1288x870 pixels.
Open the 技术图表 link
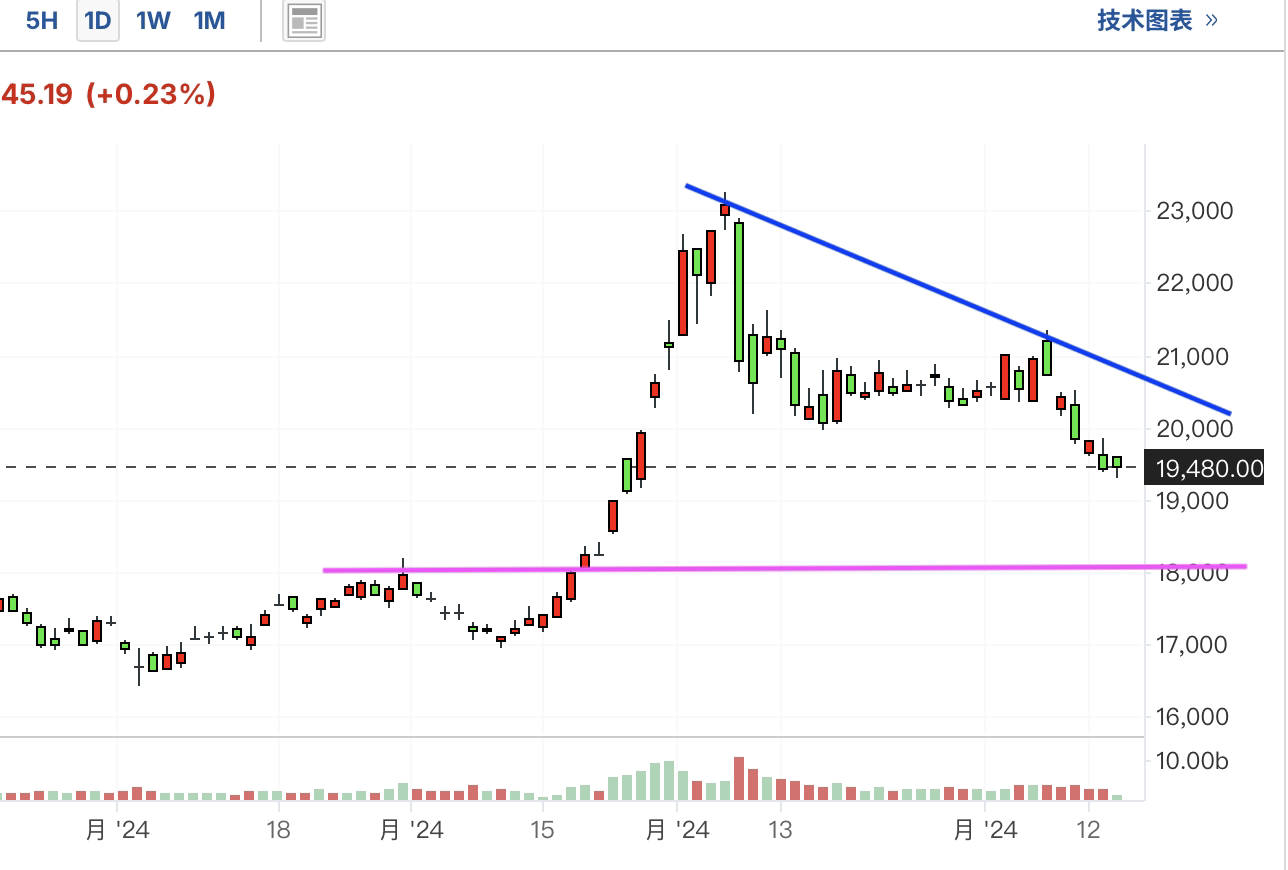(1157, 20)
